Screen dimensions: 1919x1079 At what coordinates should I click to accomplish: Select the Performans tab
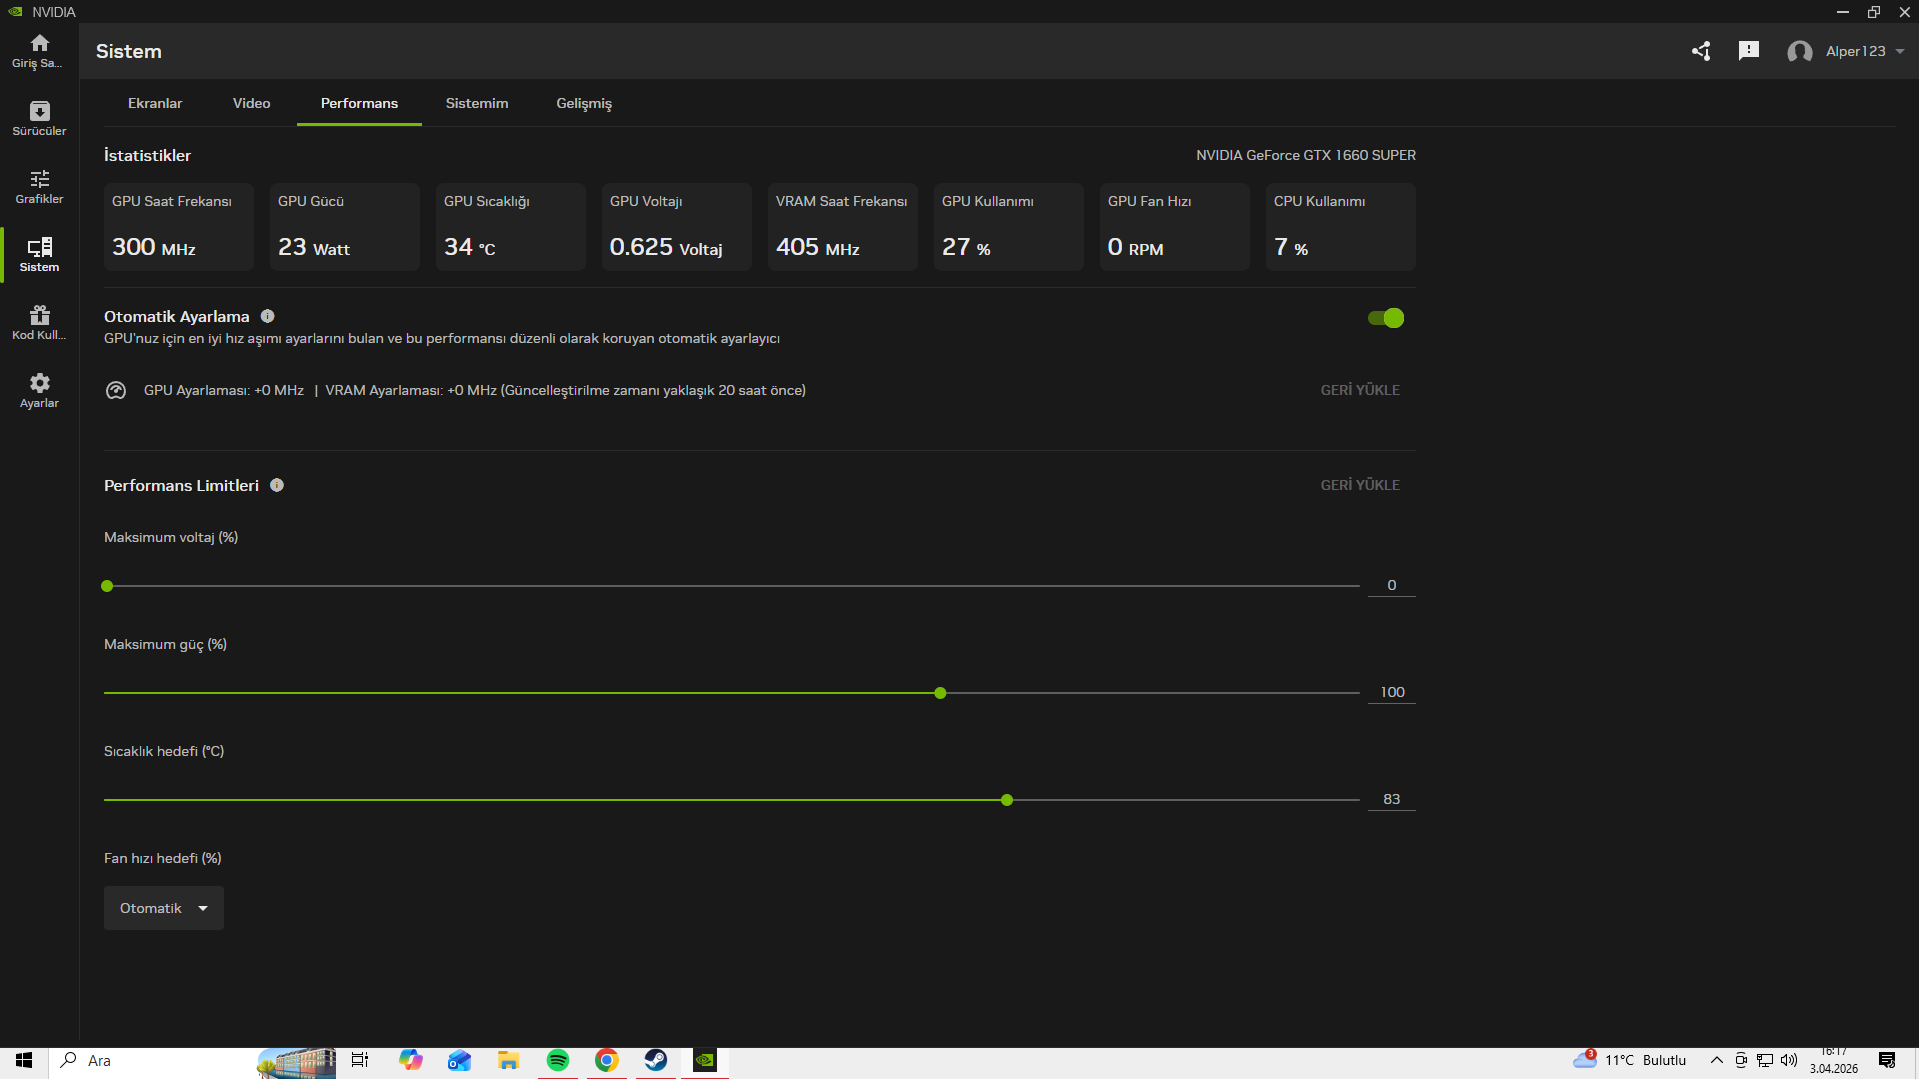[359, 103]
